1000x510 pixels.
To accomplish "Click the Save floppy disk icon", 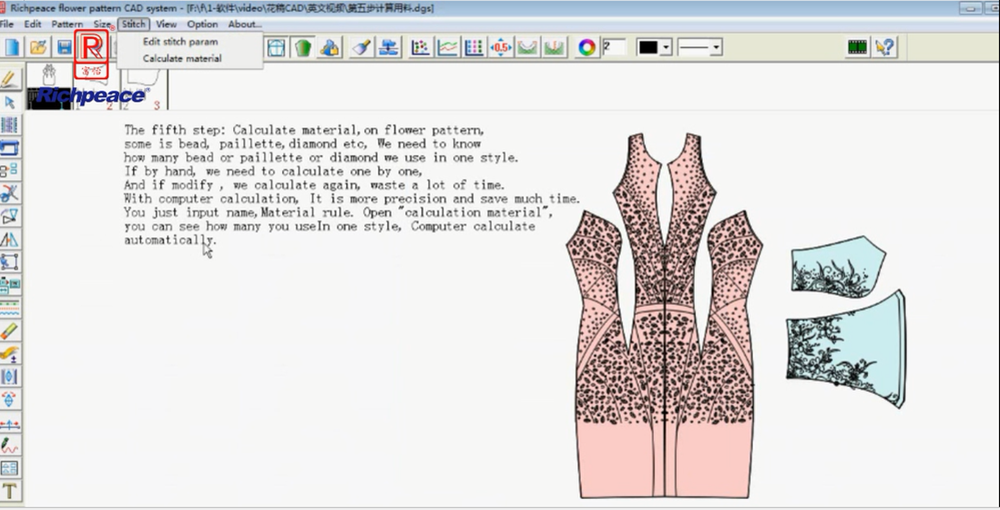I will 63,47.
